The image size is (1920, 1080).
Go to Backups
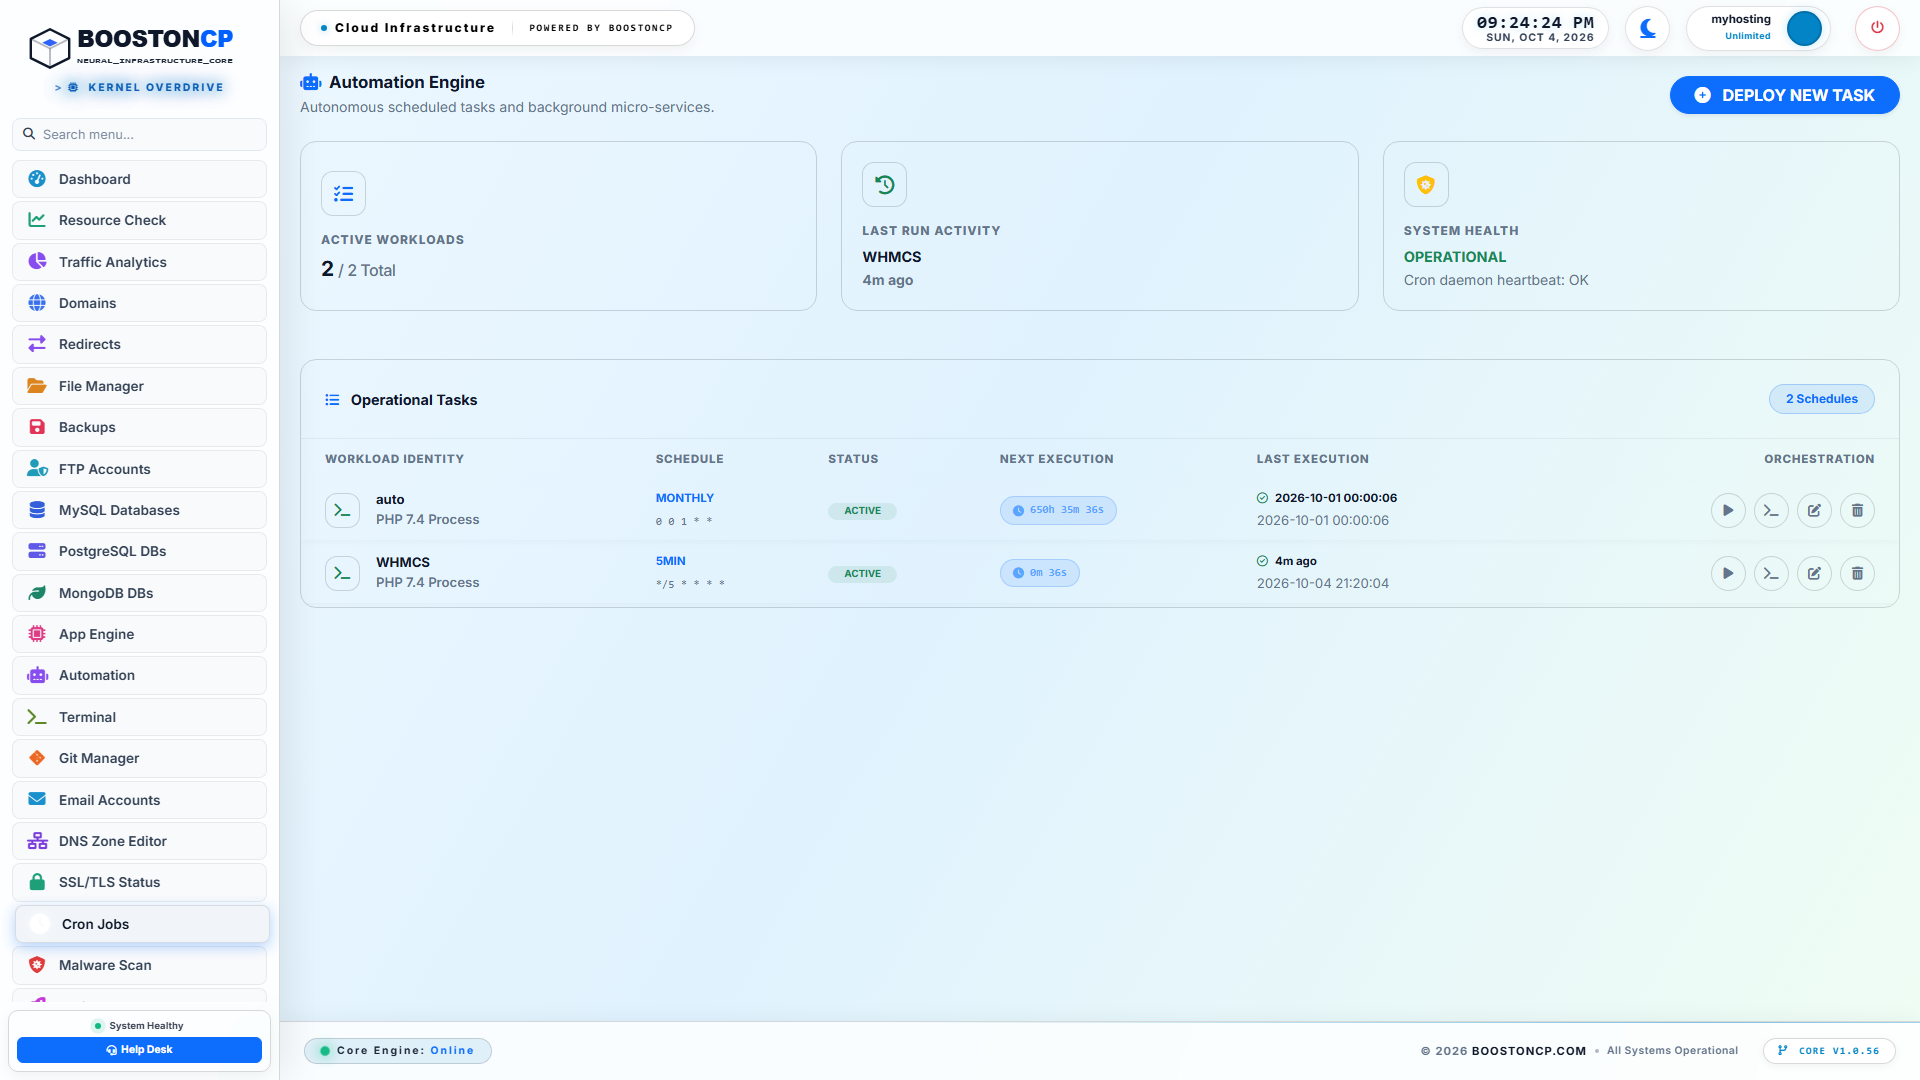coord(139,427)
